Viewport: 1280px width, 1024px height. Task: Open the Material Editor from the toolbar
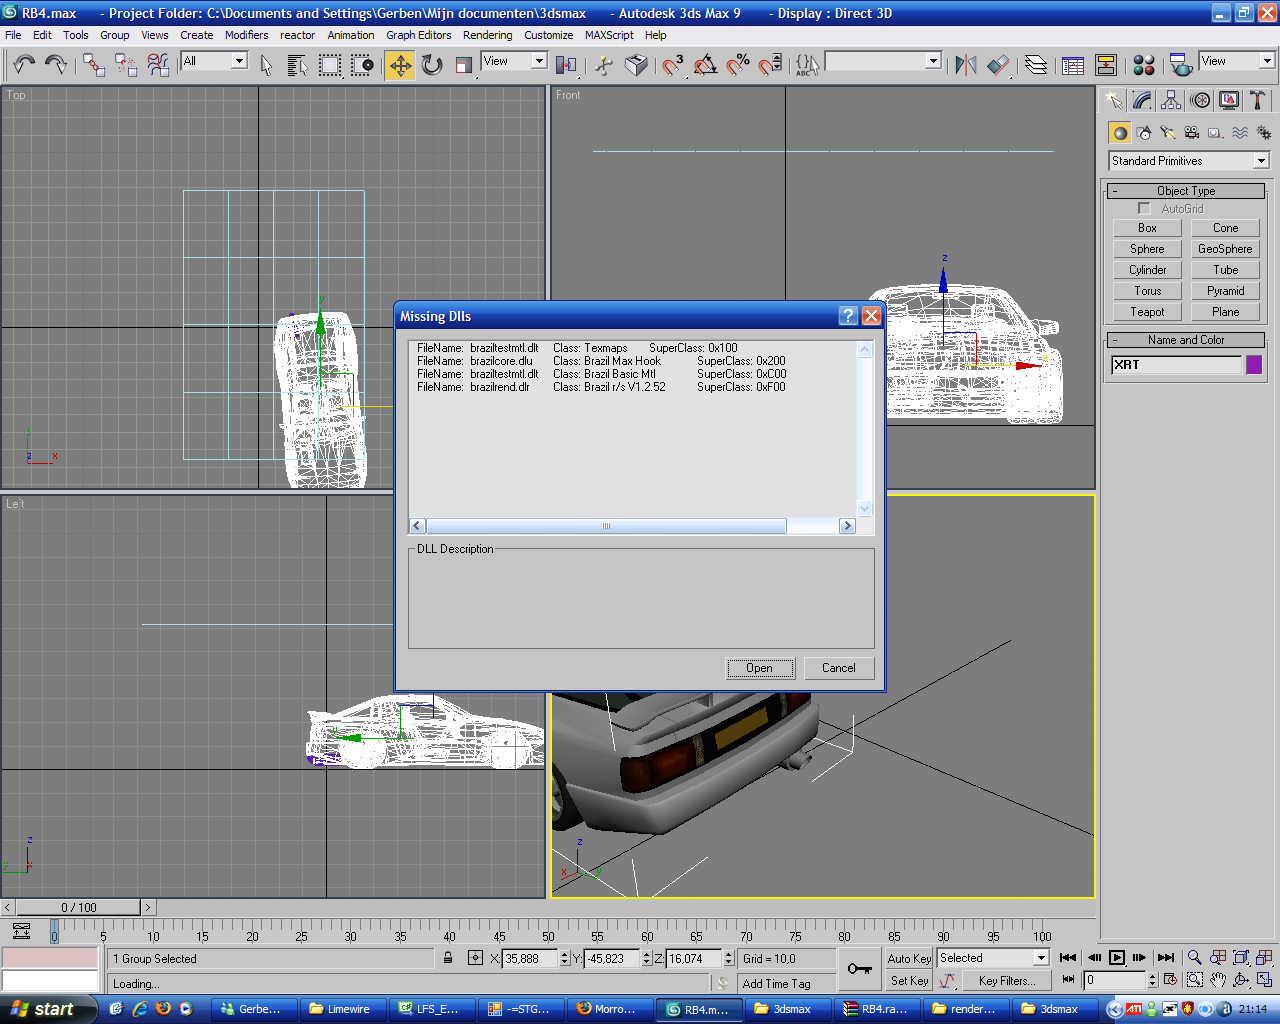[x=1144, y=65]
